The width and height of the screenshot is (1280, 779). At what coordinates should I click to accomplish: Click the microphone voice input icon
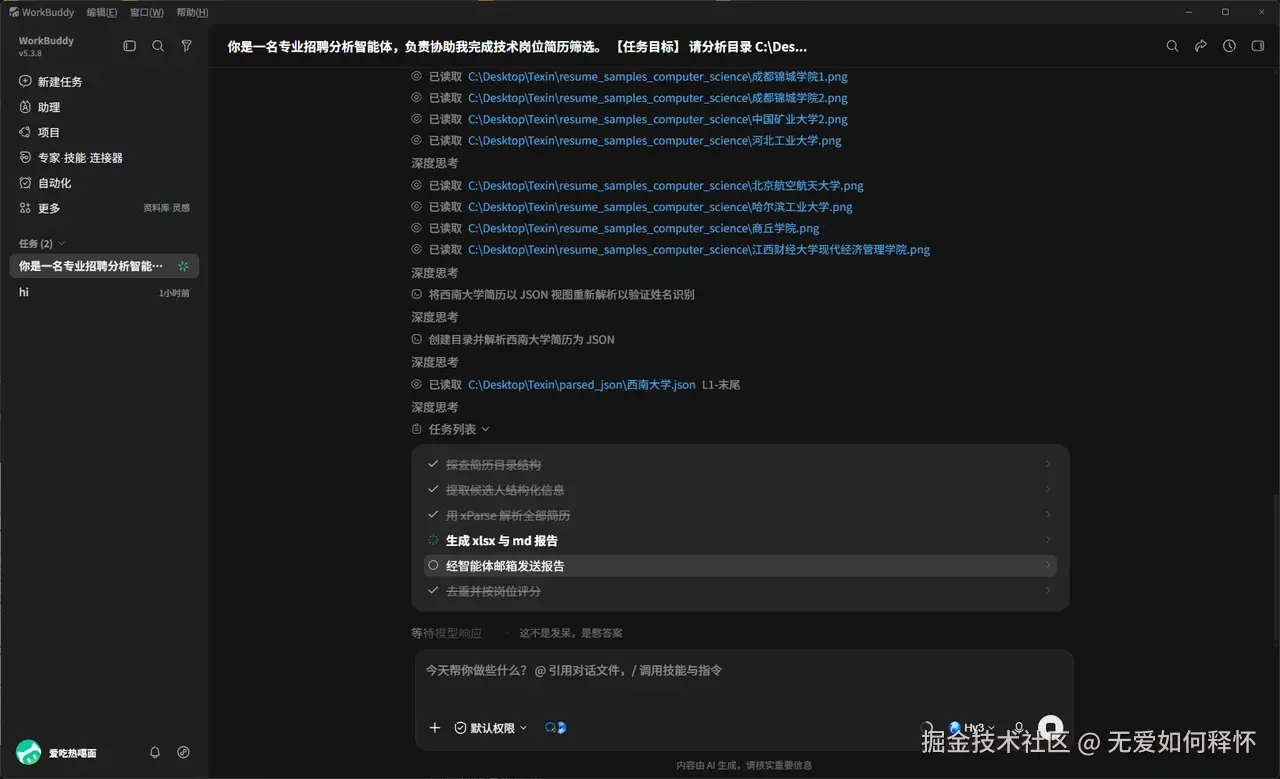pyautogui.click(x=1019, y=728)
